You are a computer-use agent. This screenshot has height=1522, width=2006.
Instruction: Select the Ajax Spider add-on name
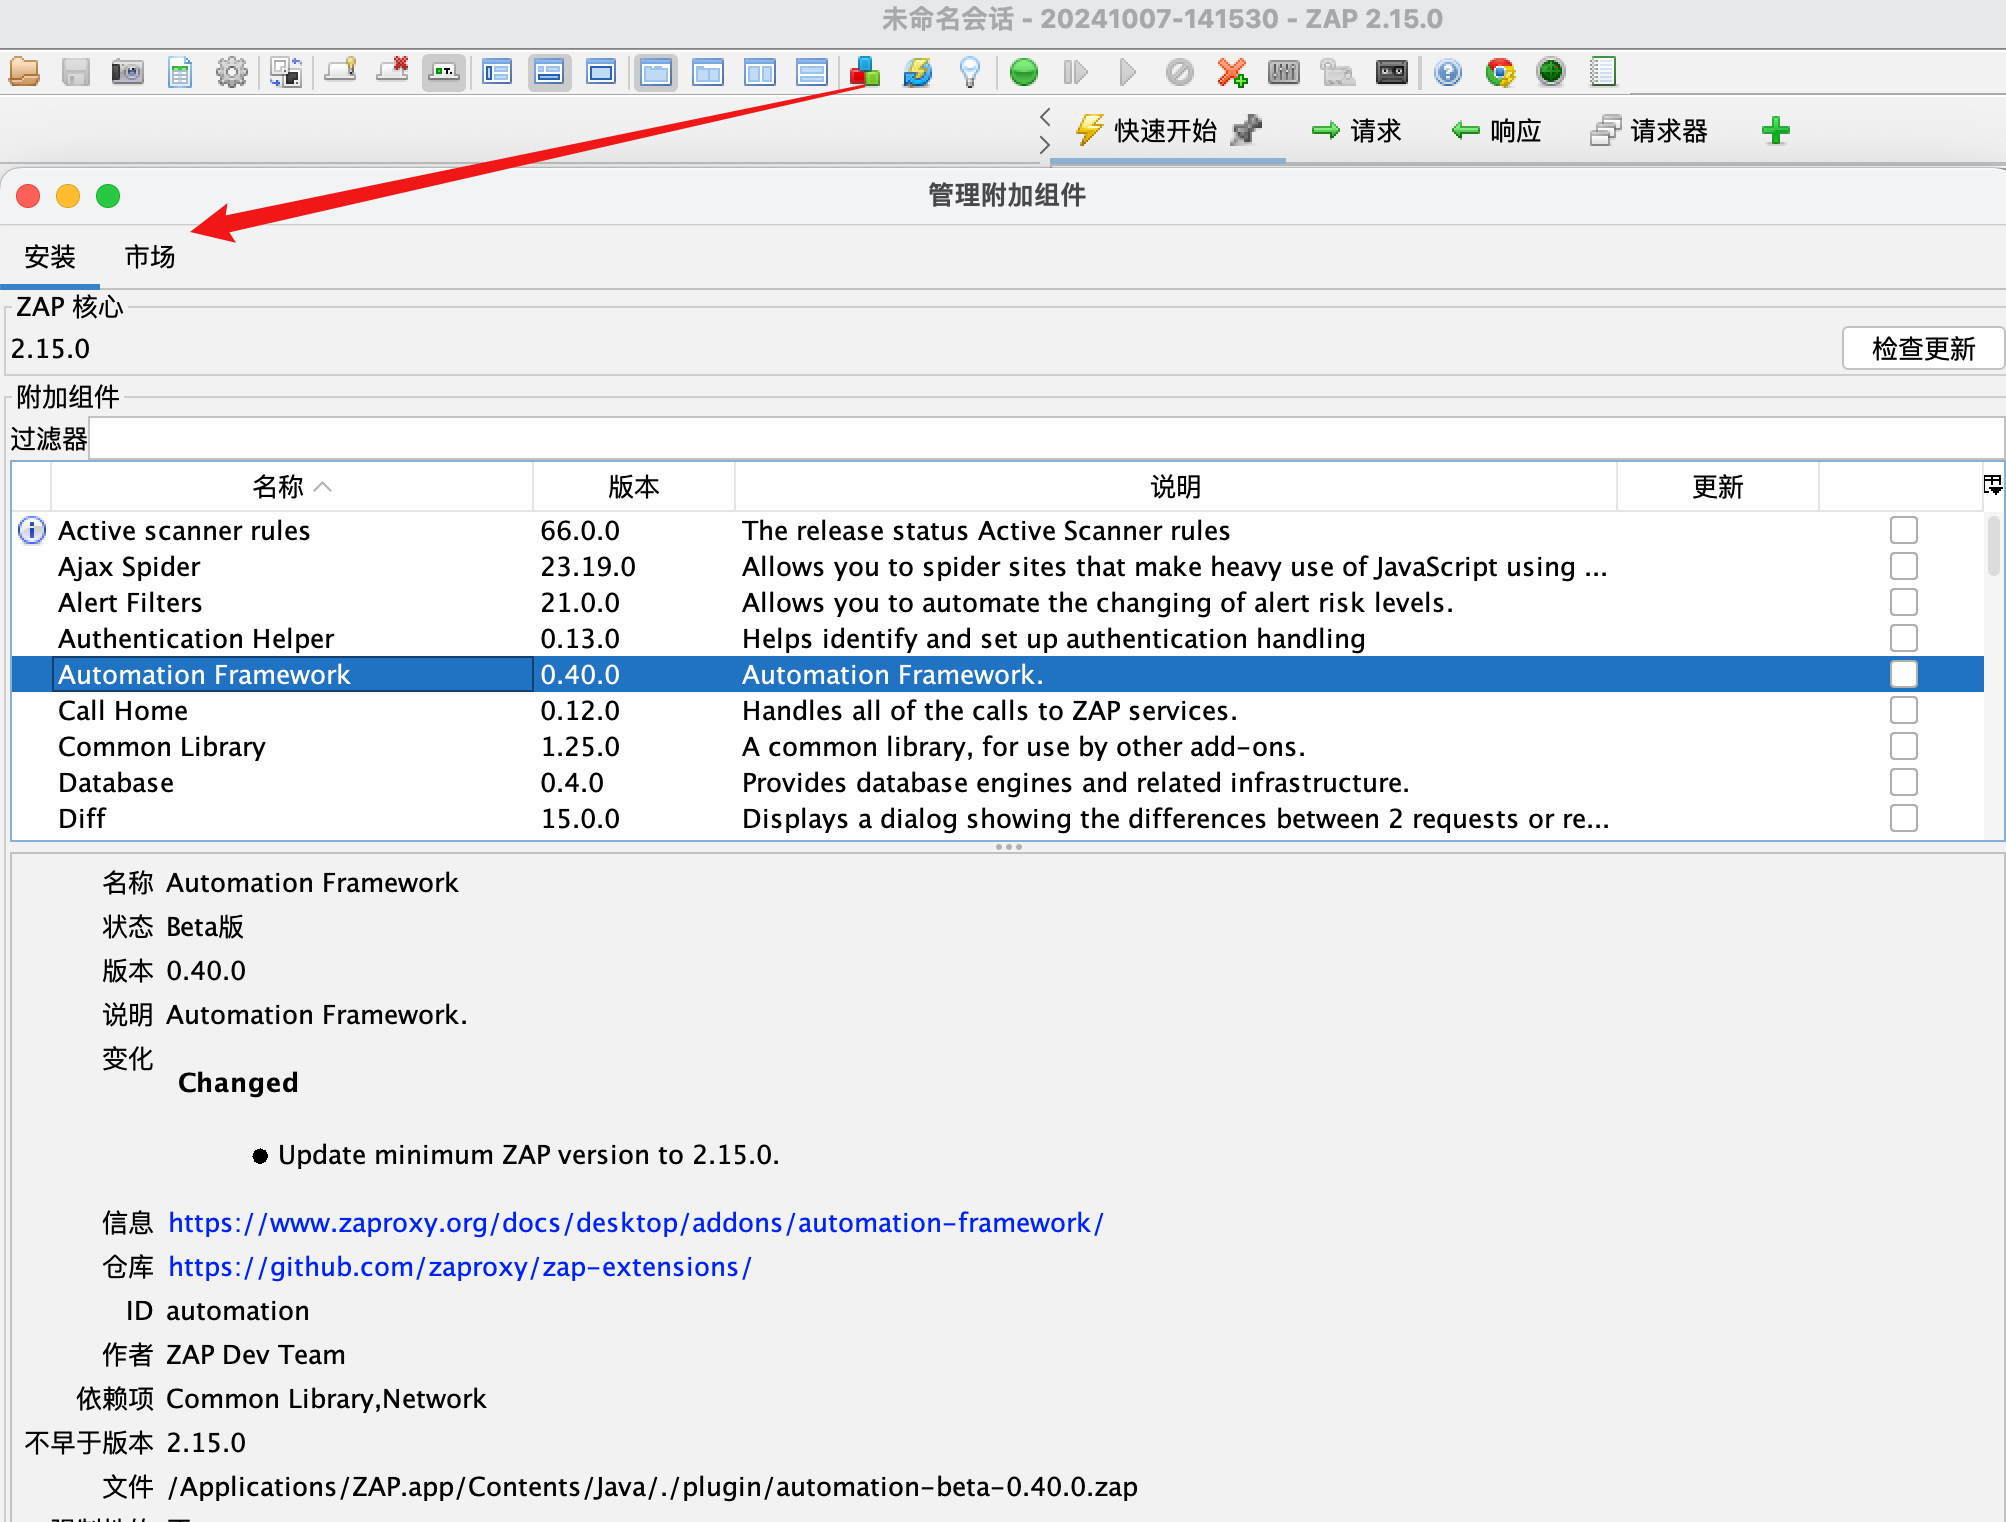(x=129, y=567)
